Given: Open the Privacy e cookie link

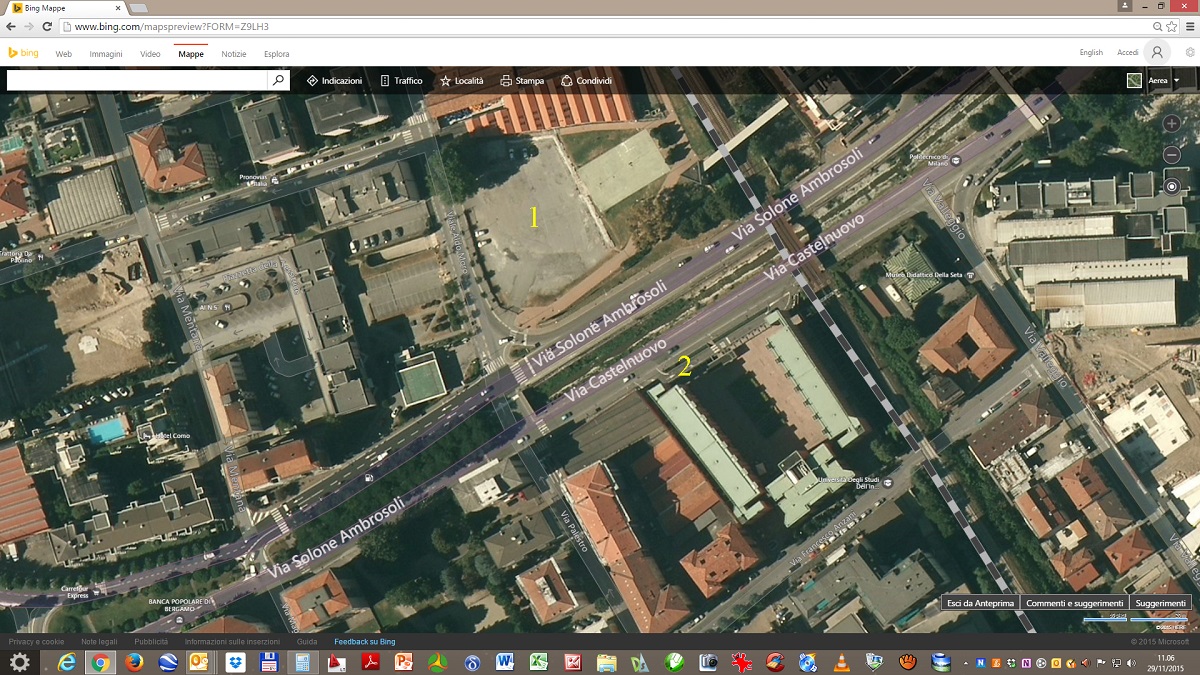Looking at the screenshot, I should pos(36,641).
